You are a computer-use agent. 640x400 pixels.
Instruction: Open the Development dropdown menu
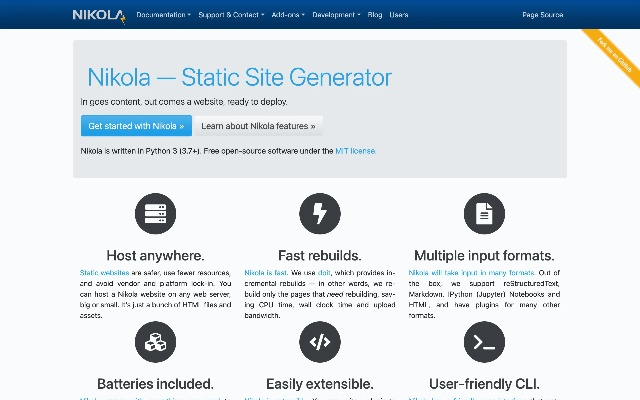point(336,15)
